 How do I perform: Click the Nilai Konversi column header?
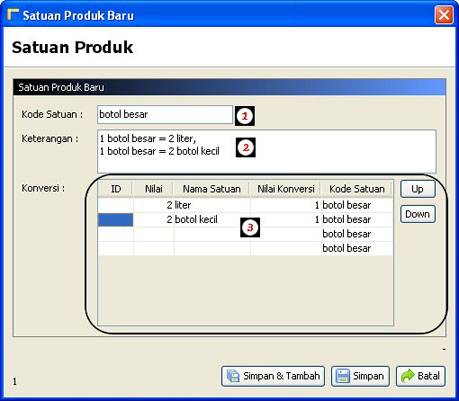tap(286, 189)
